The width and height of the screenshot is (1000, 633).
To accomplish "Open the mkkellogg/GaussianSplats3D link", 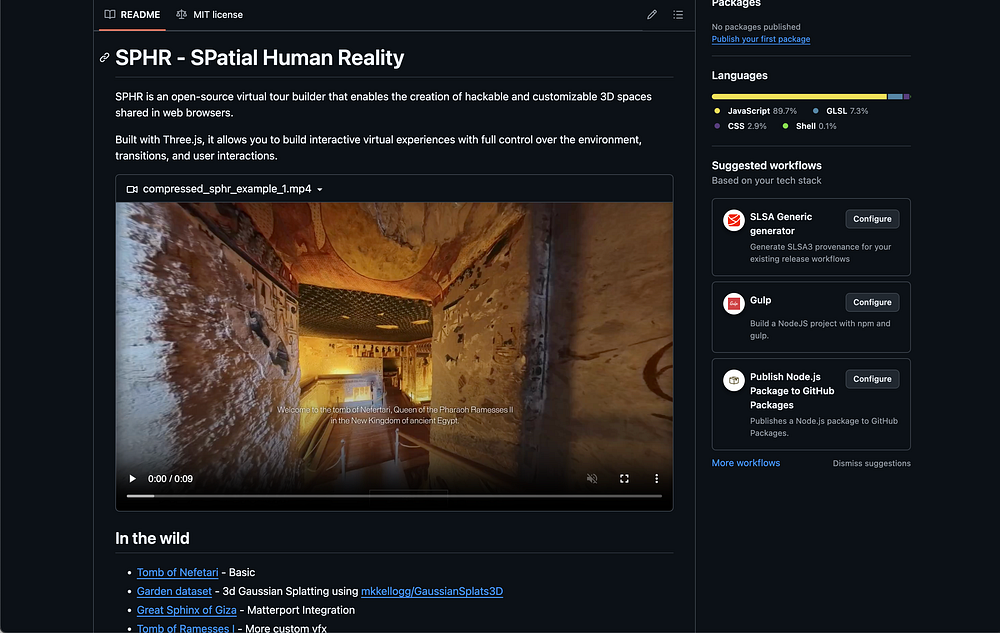I will (432, 592).
